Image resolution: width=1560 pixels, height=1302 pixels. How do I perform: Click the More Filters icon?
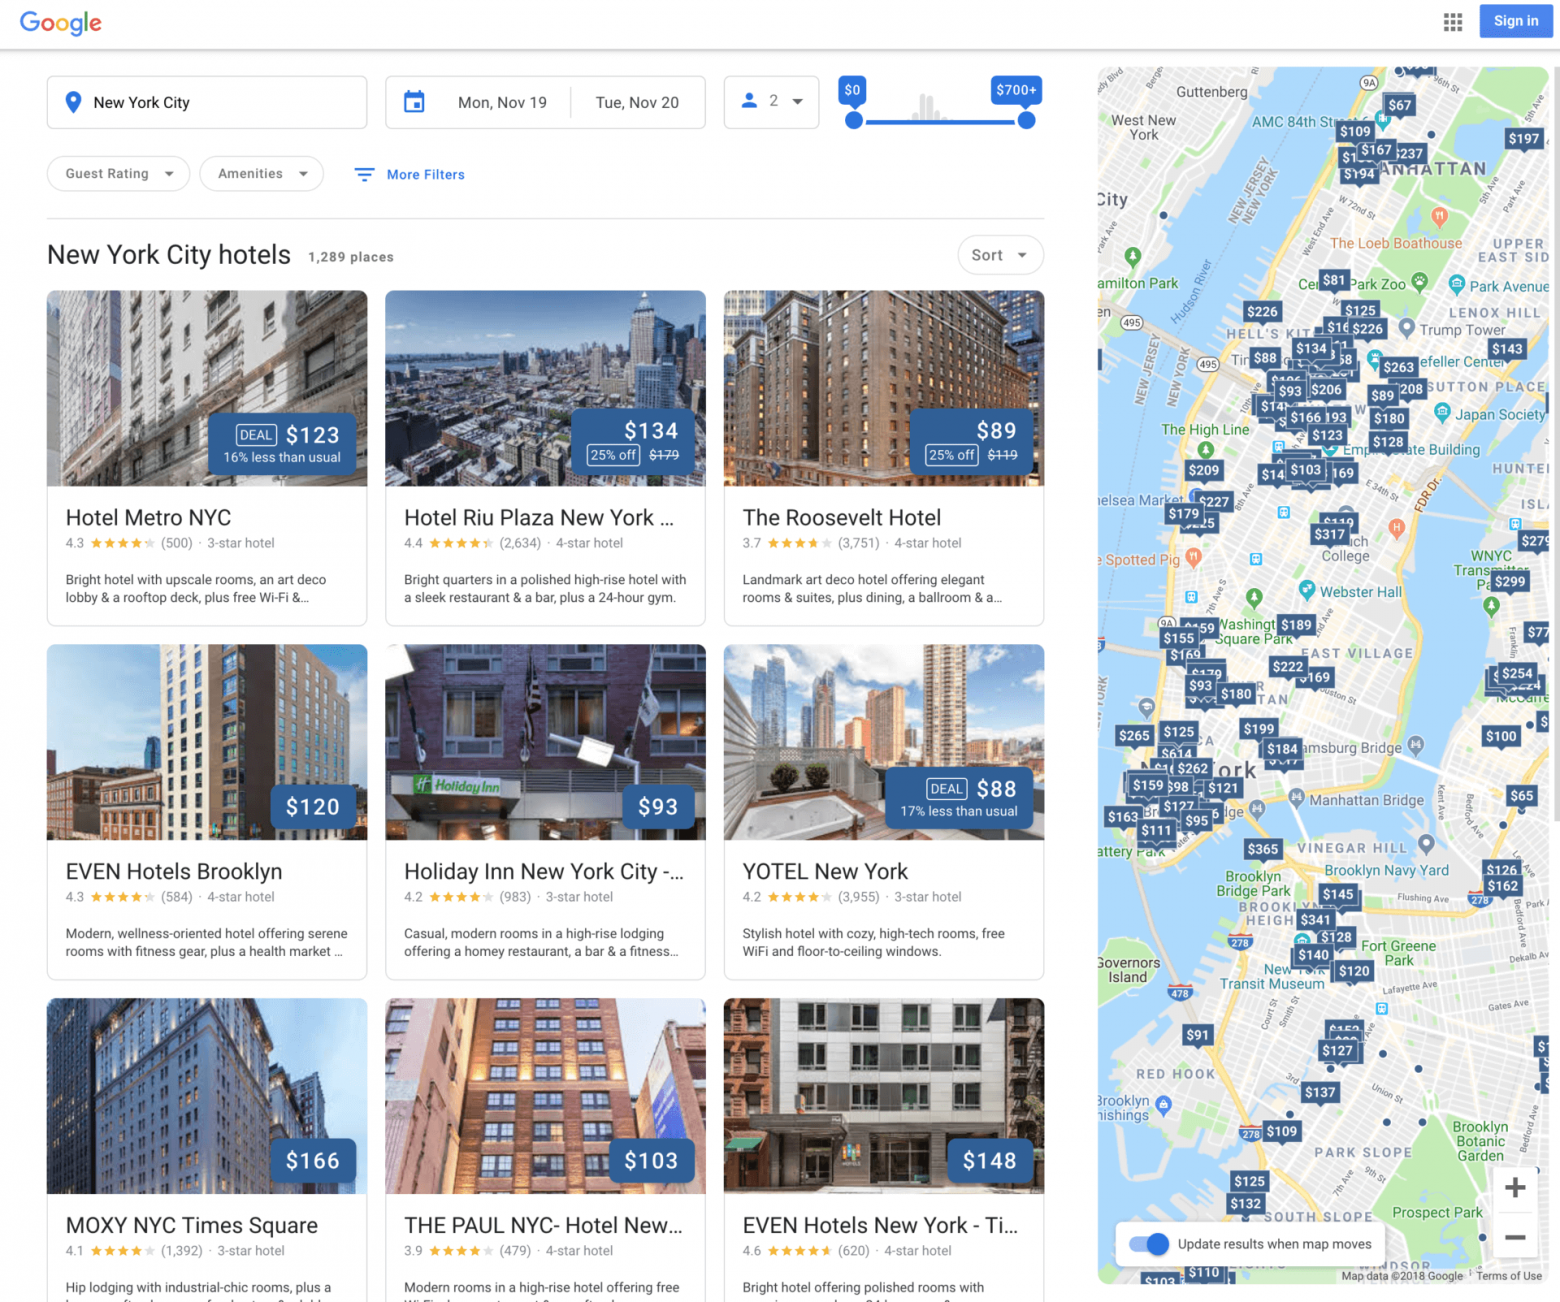[x=364, y=174]
